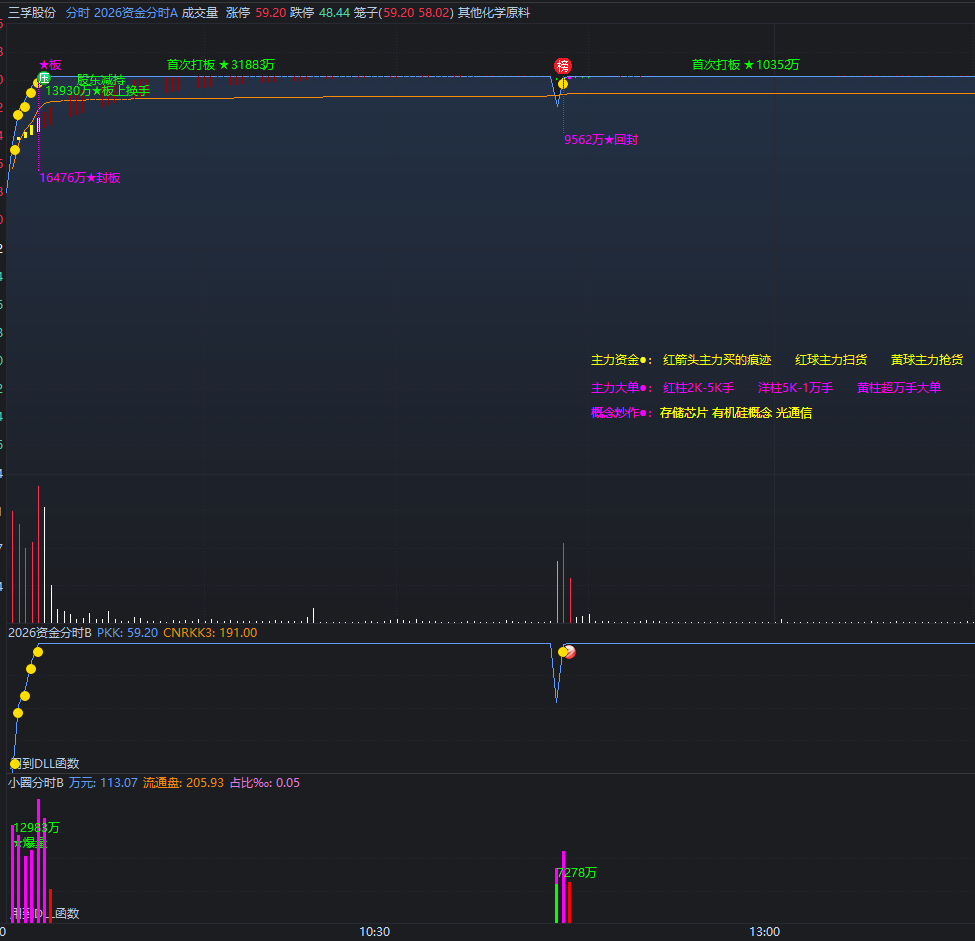Image resolution: width=975 pixels, height=941 pixels.
Task: Click the DLL函数 warning in the 小圈分时B panel
Action: [x=45, y=913]
